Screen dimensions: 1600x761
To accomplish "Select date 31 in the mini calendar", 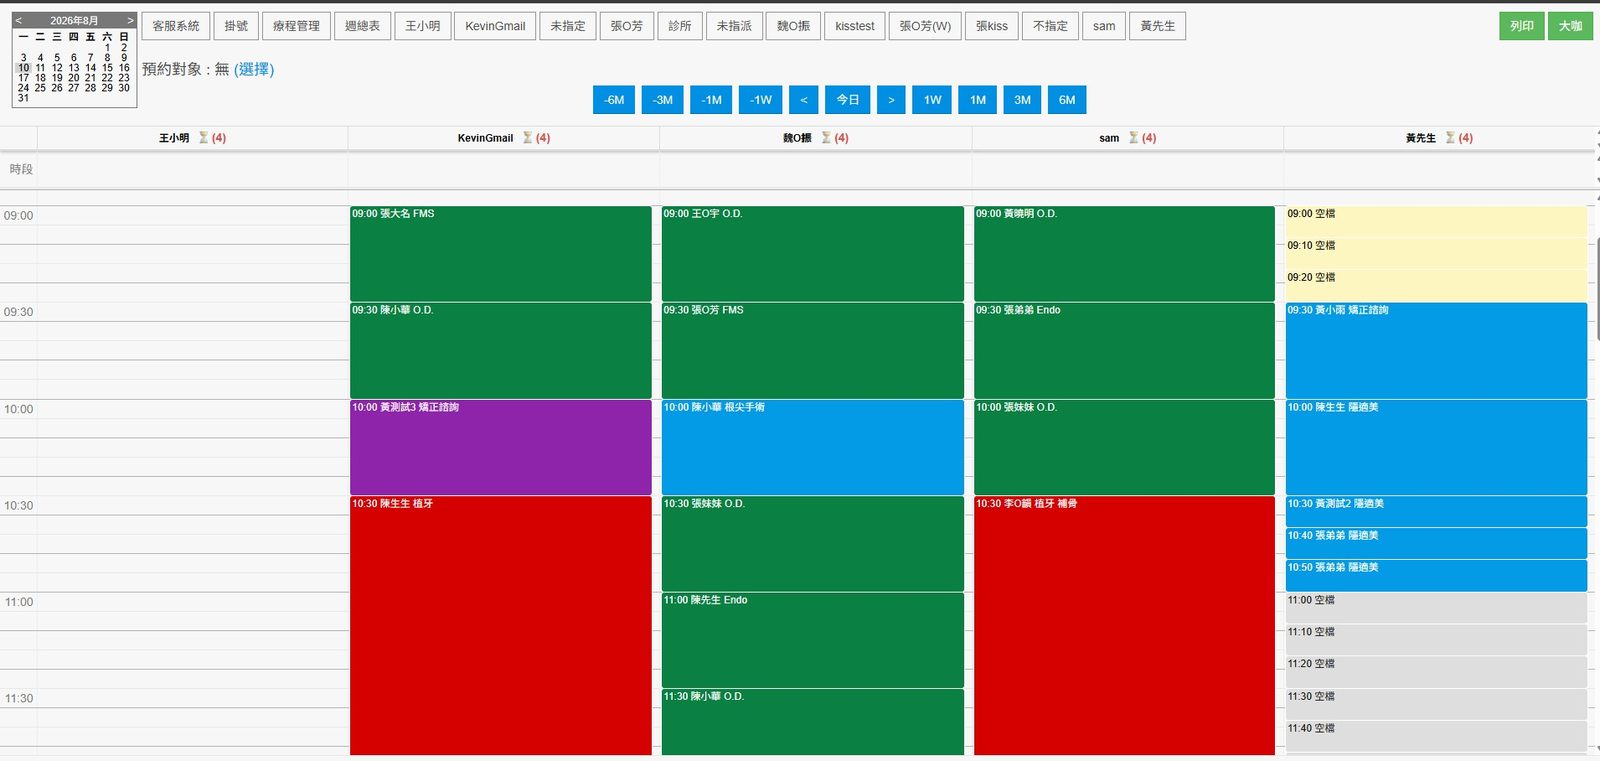I will point(24,98).
